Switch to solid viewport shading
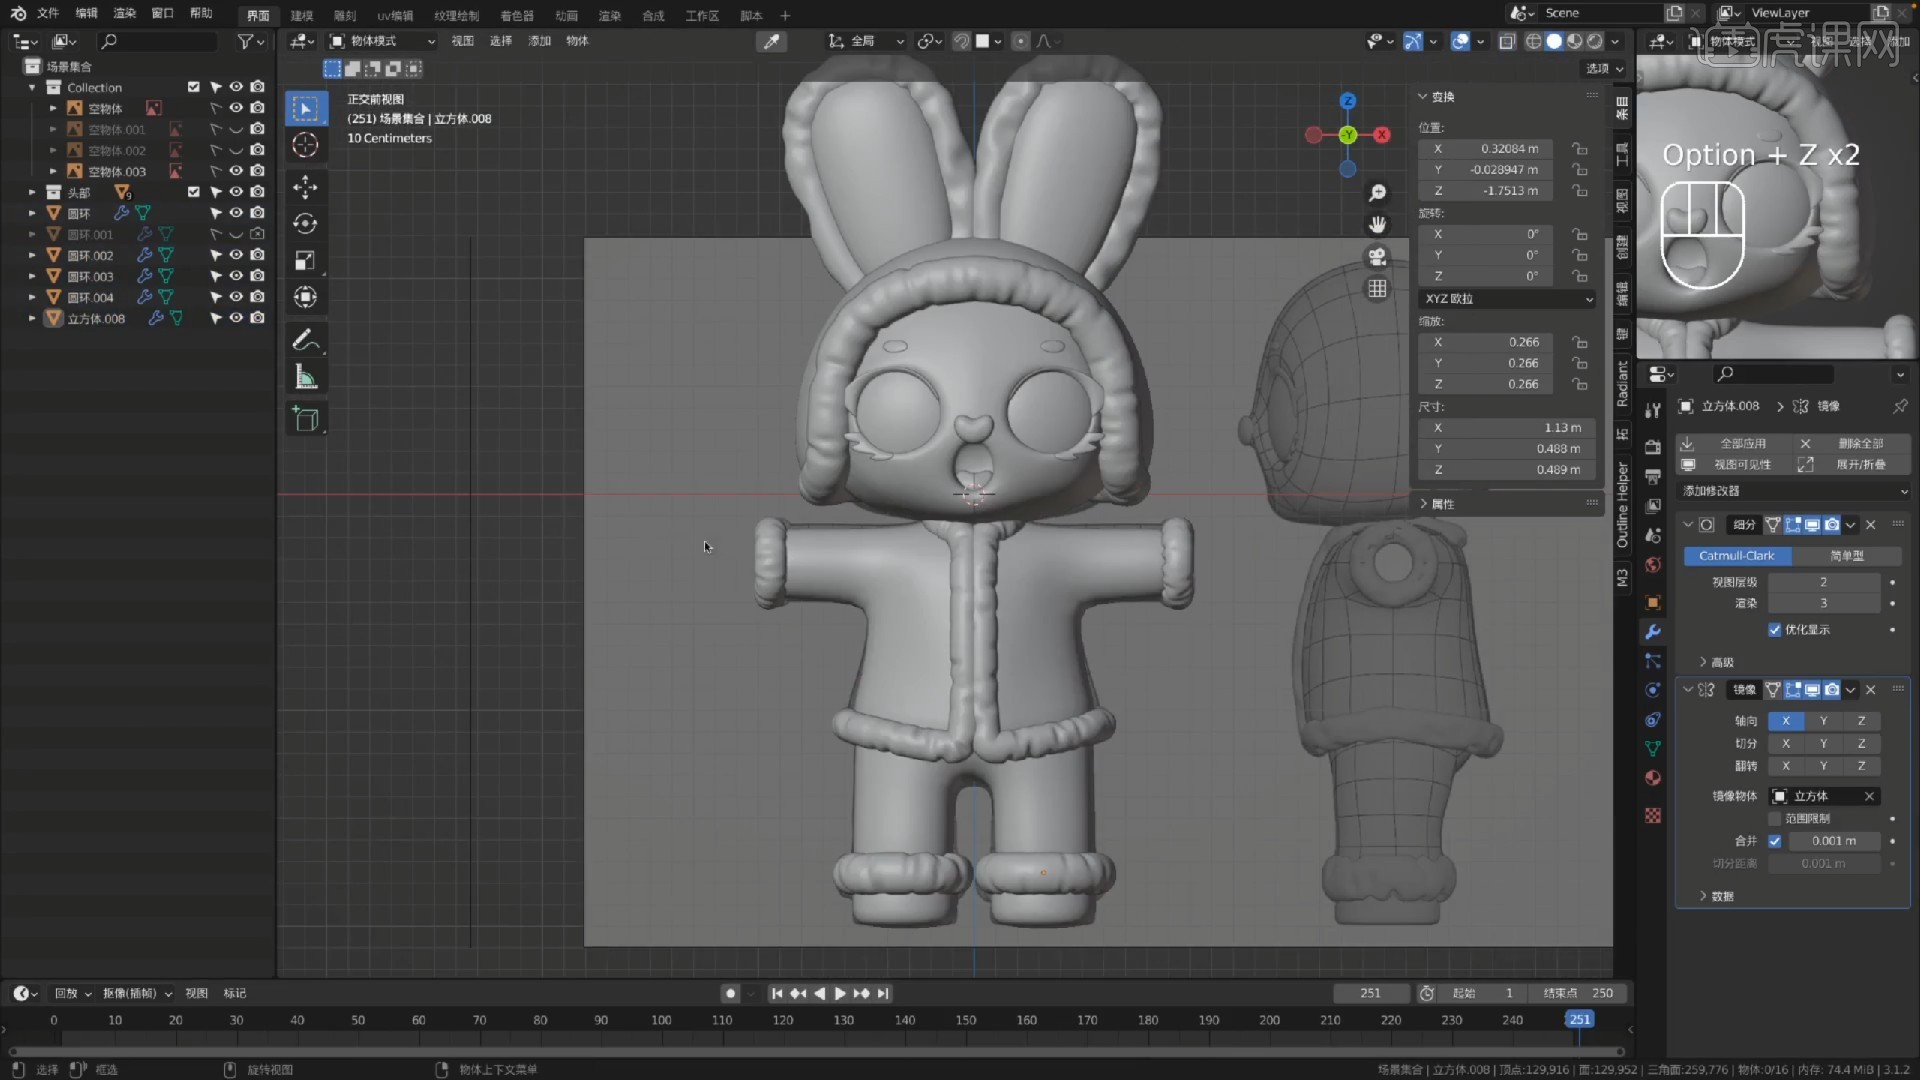Viewport: 1920px width, 1080px height. [x=1554, y=41]
